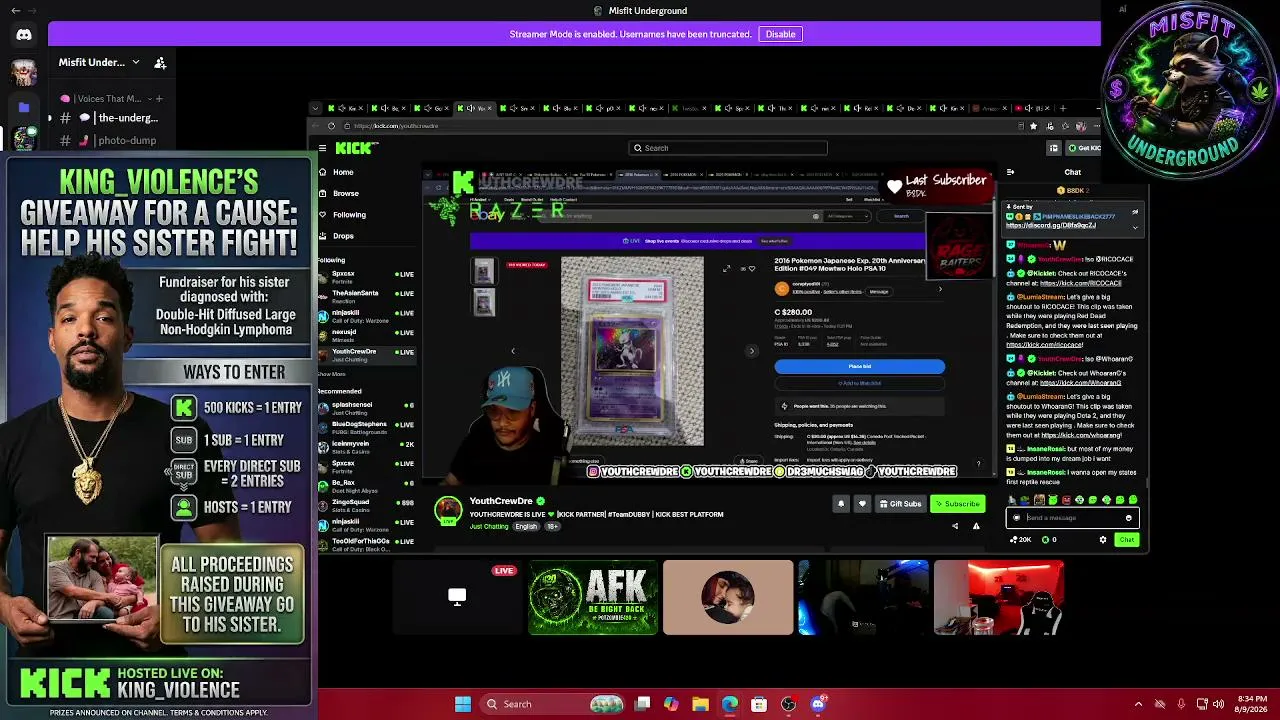Select the screen share tile with monitor icon
The image size is (1280, 720).
pyautogui.click(x=457, y=598)
